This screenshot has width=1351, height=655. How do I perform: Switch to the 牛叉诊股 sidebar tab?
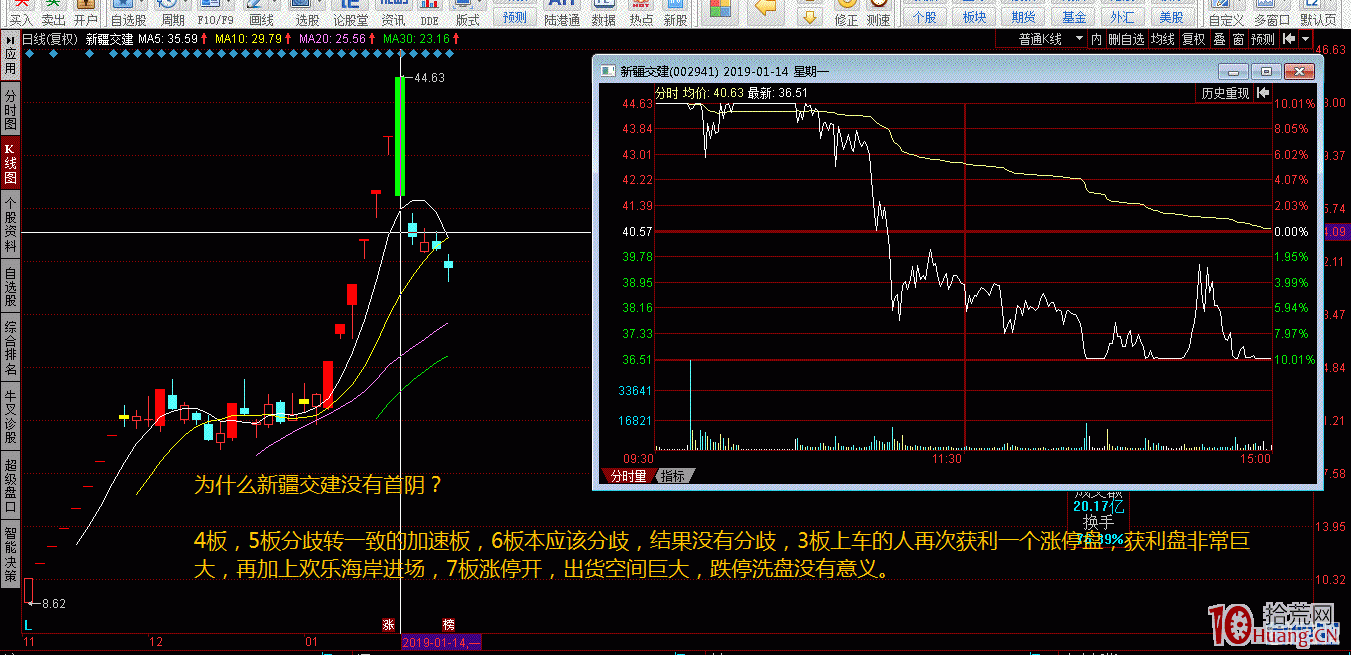tap(10, 417)
